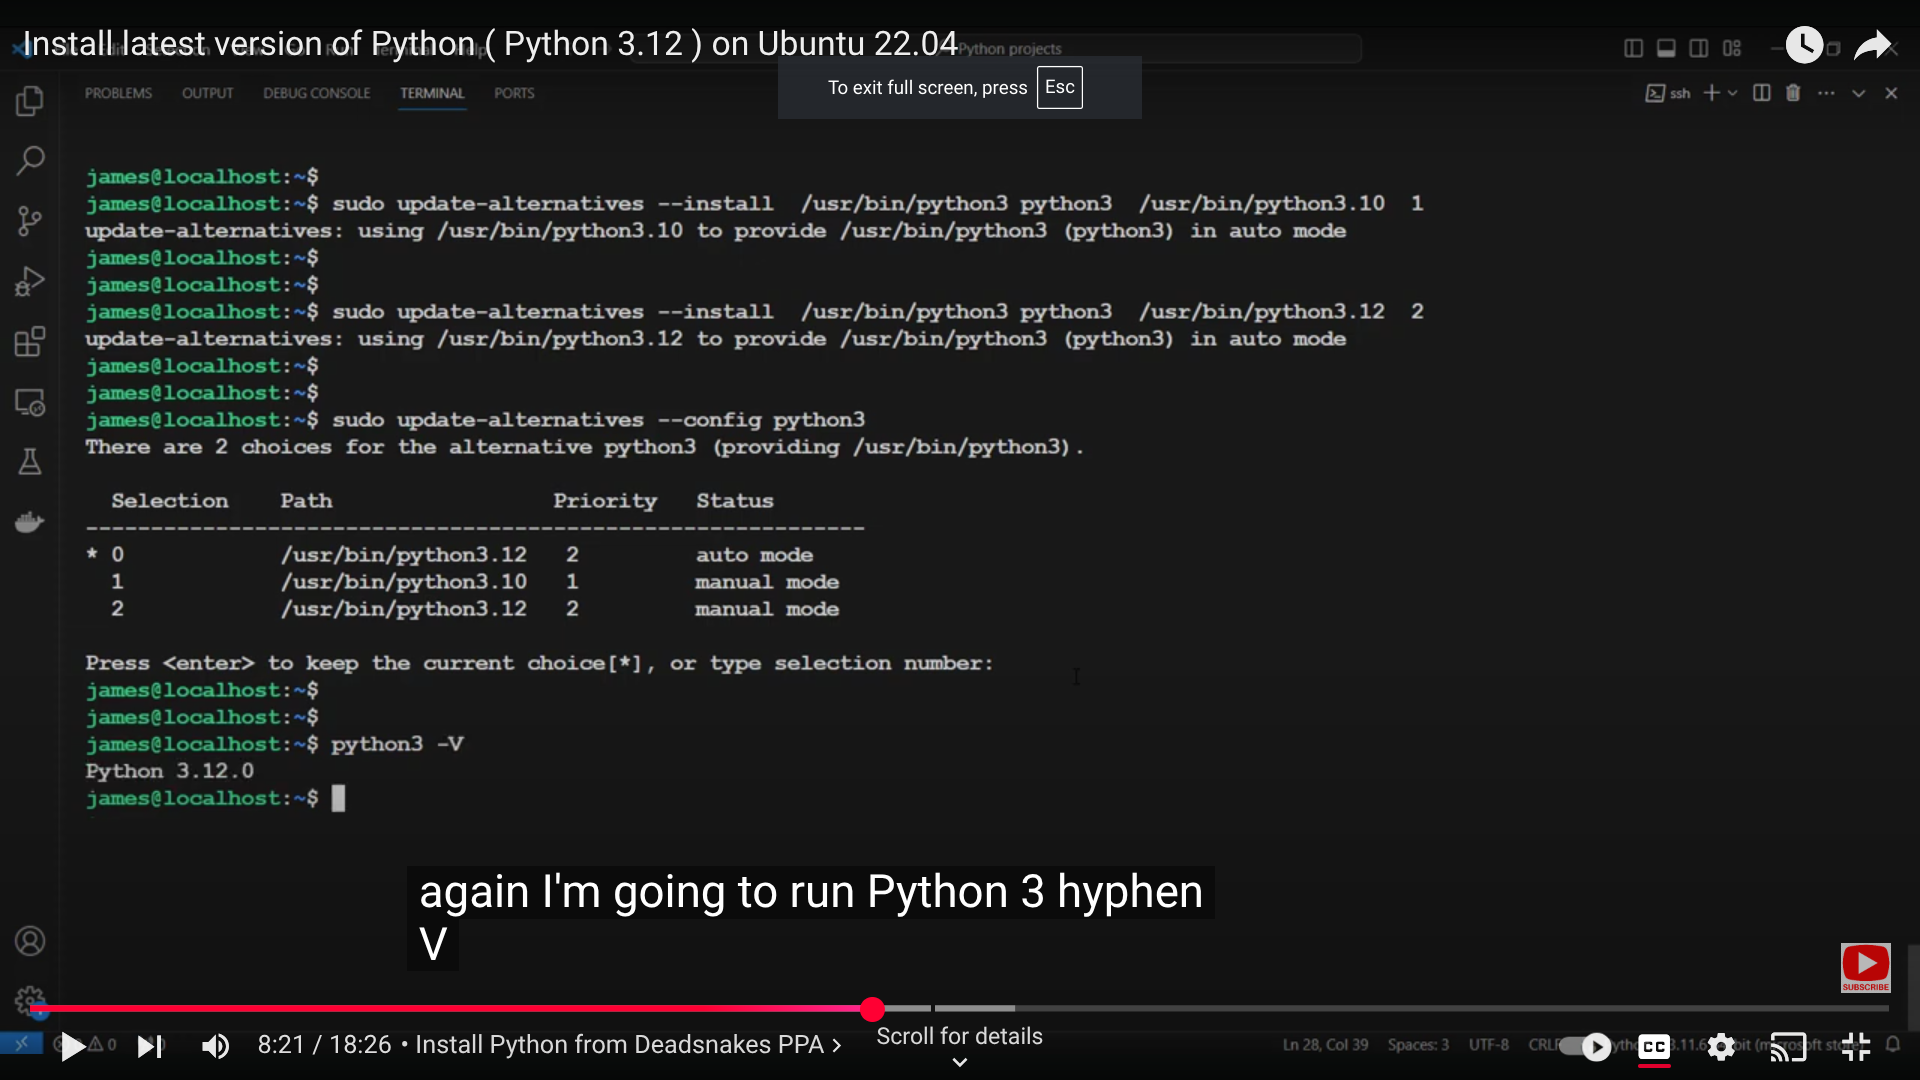Exit full screen mode
Image resolution: width=1920 pixels, height=1080 pixels.
click(x=1856, y=1047)
